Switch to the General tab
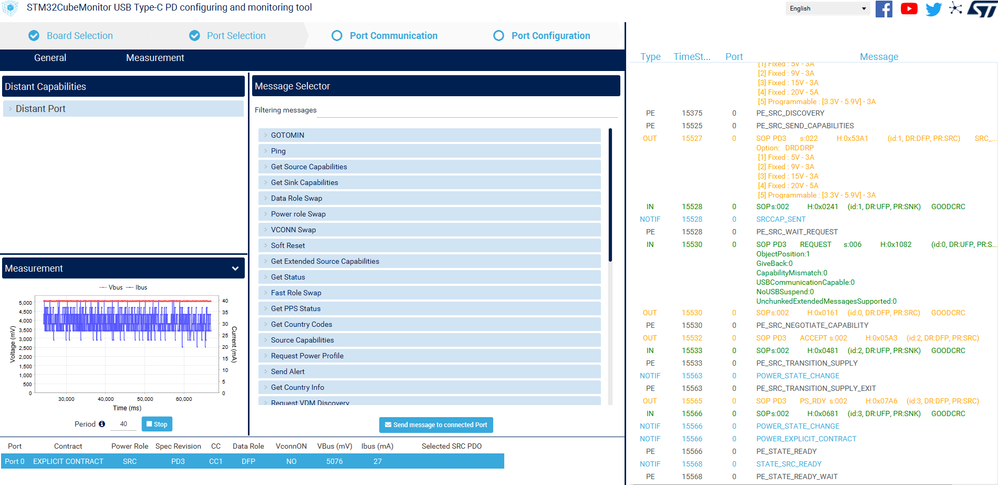The image size is (998, 485). 50,58
